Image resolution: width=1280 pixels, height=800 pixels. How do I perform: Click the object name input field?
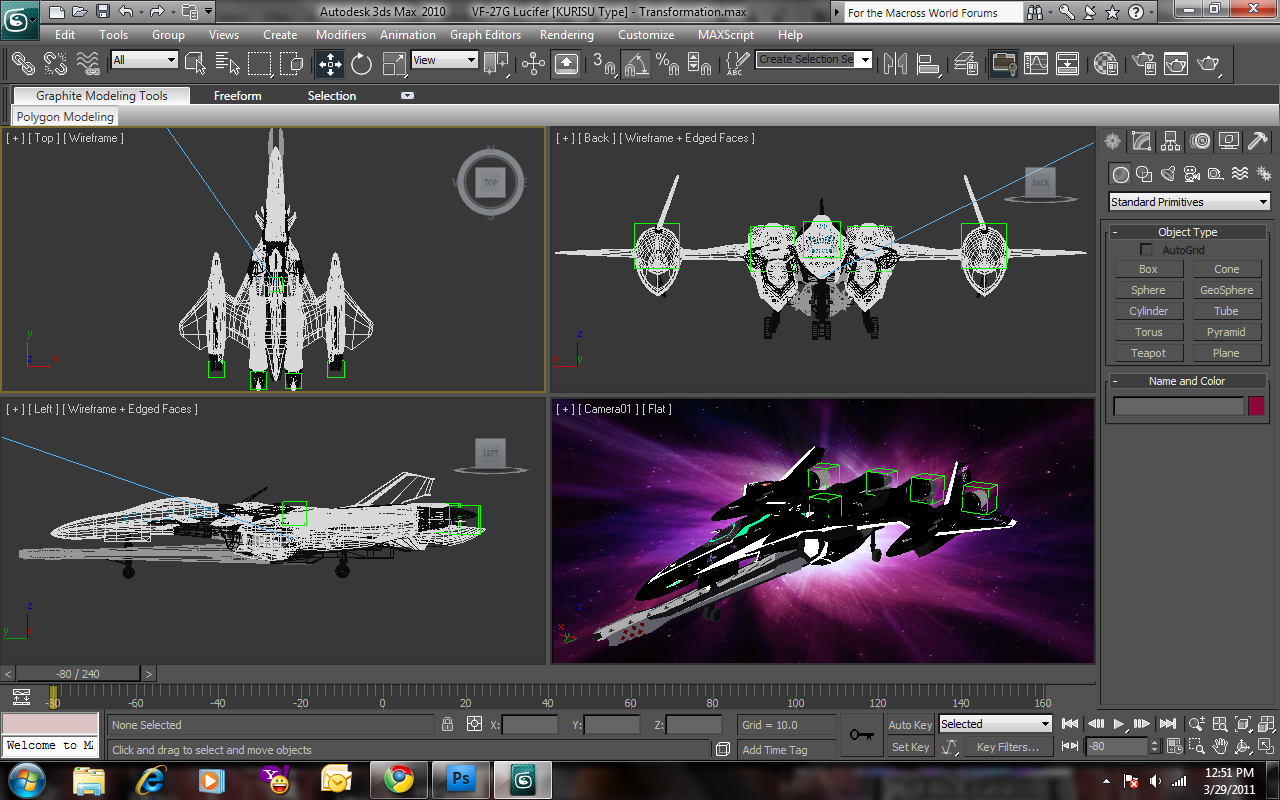1179,406
